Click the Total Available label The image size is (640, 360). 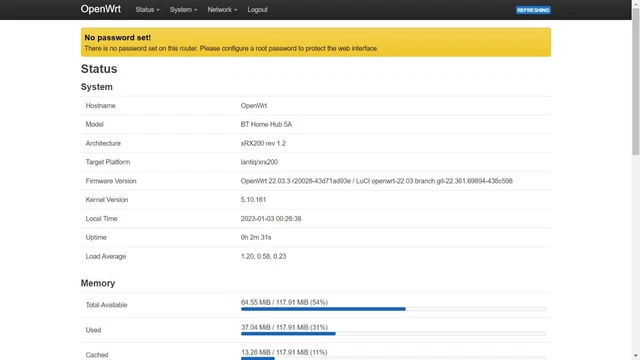(106, 305)
